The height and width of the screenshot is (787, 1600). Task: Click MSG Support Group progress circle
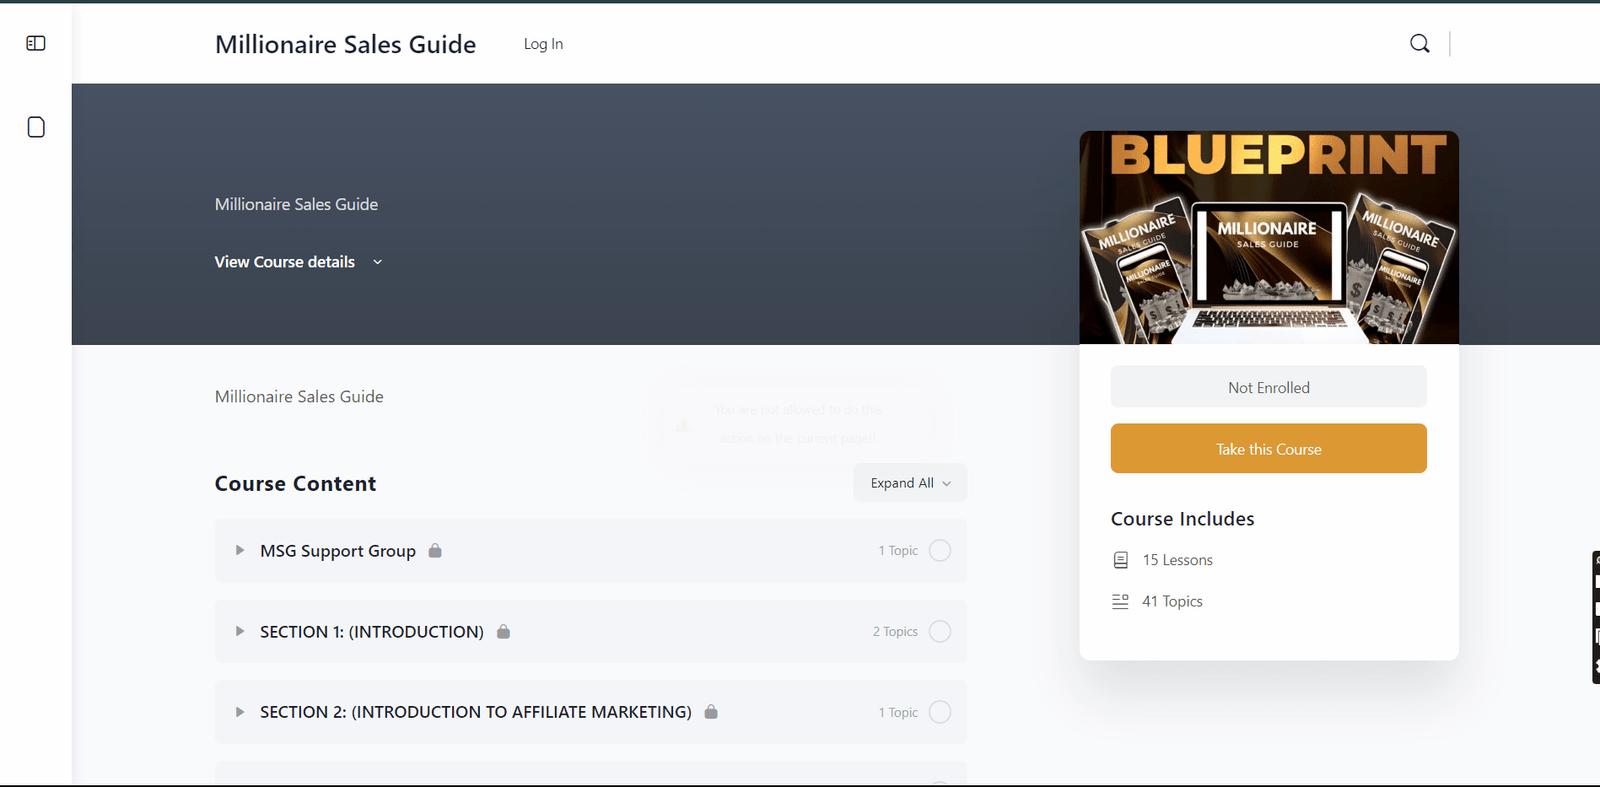(x=939, y=551)
